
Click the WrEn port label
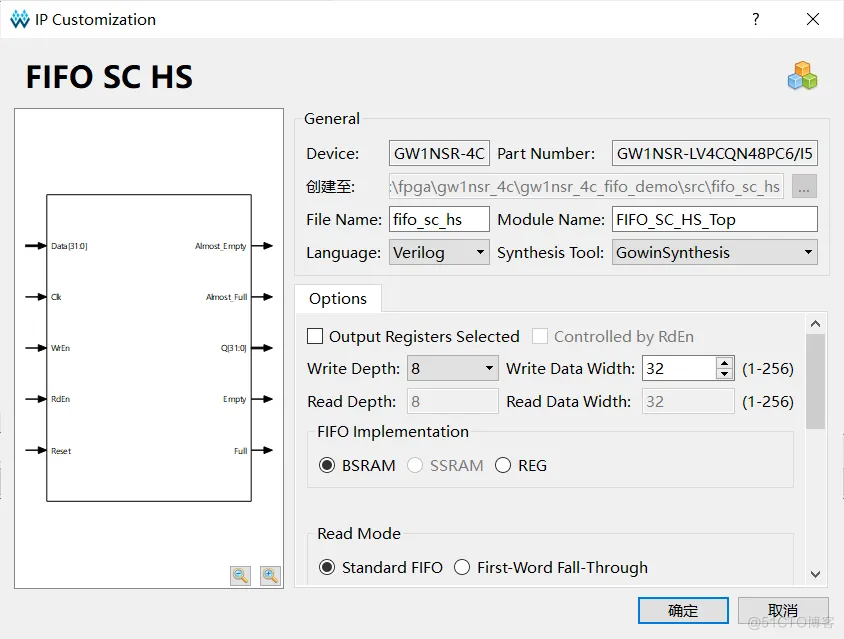pos(60,348)
